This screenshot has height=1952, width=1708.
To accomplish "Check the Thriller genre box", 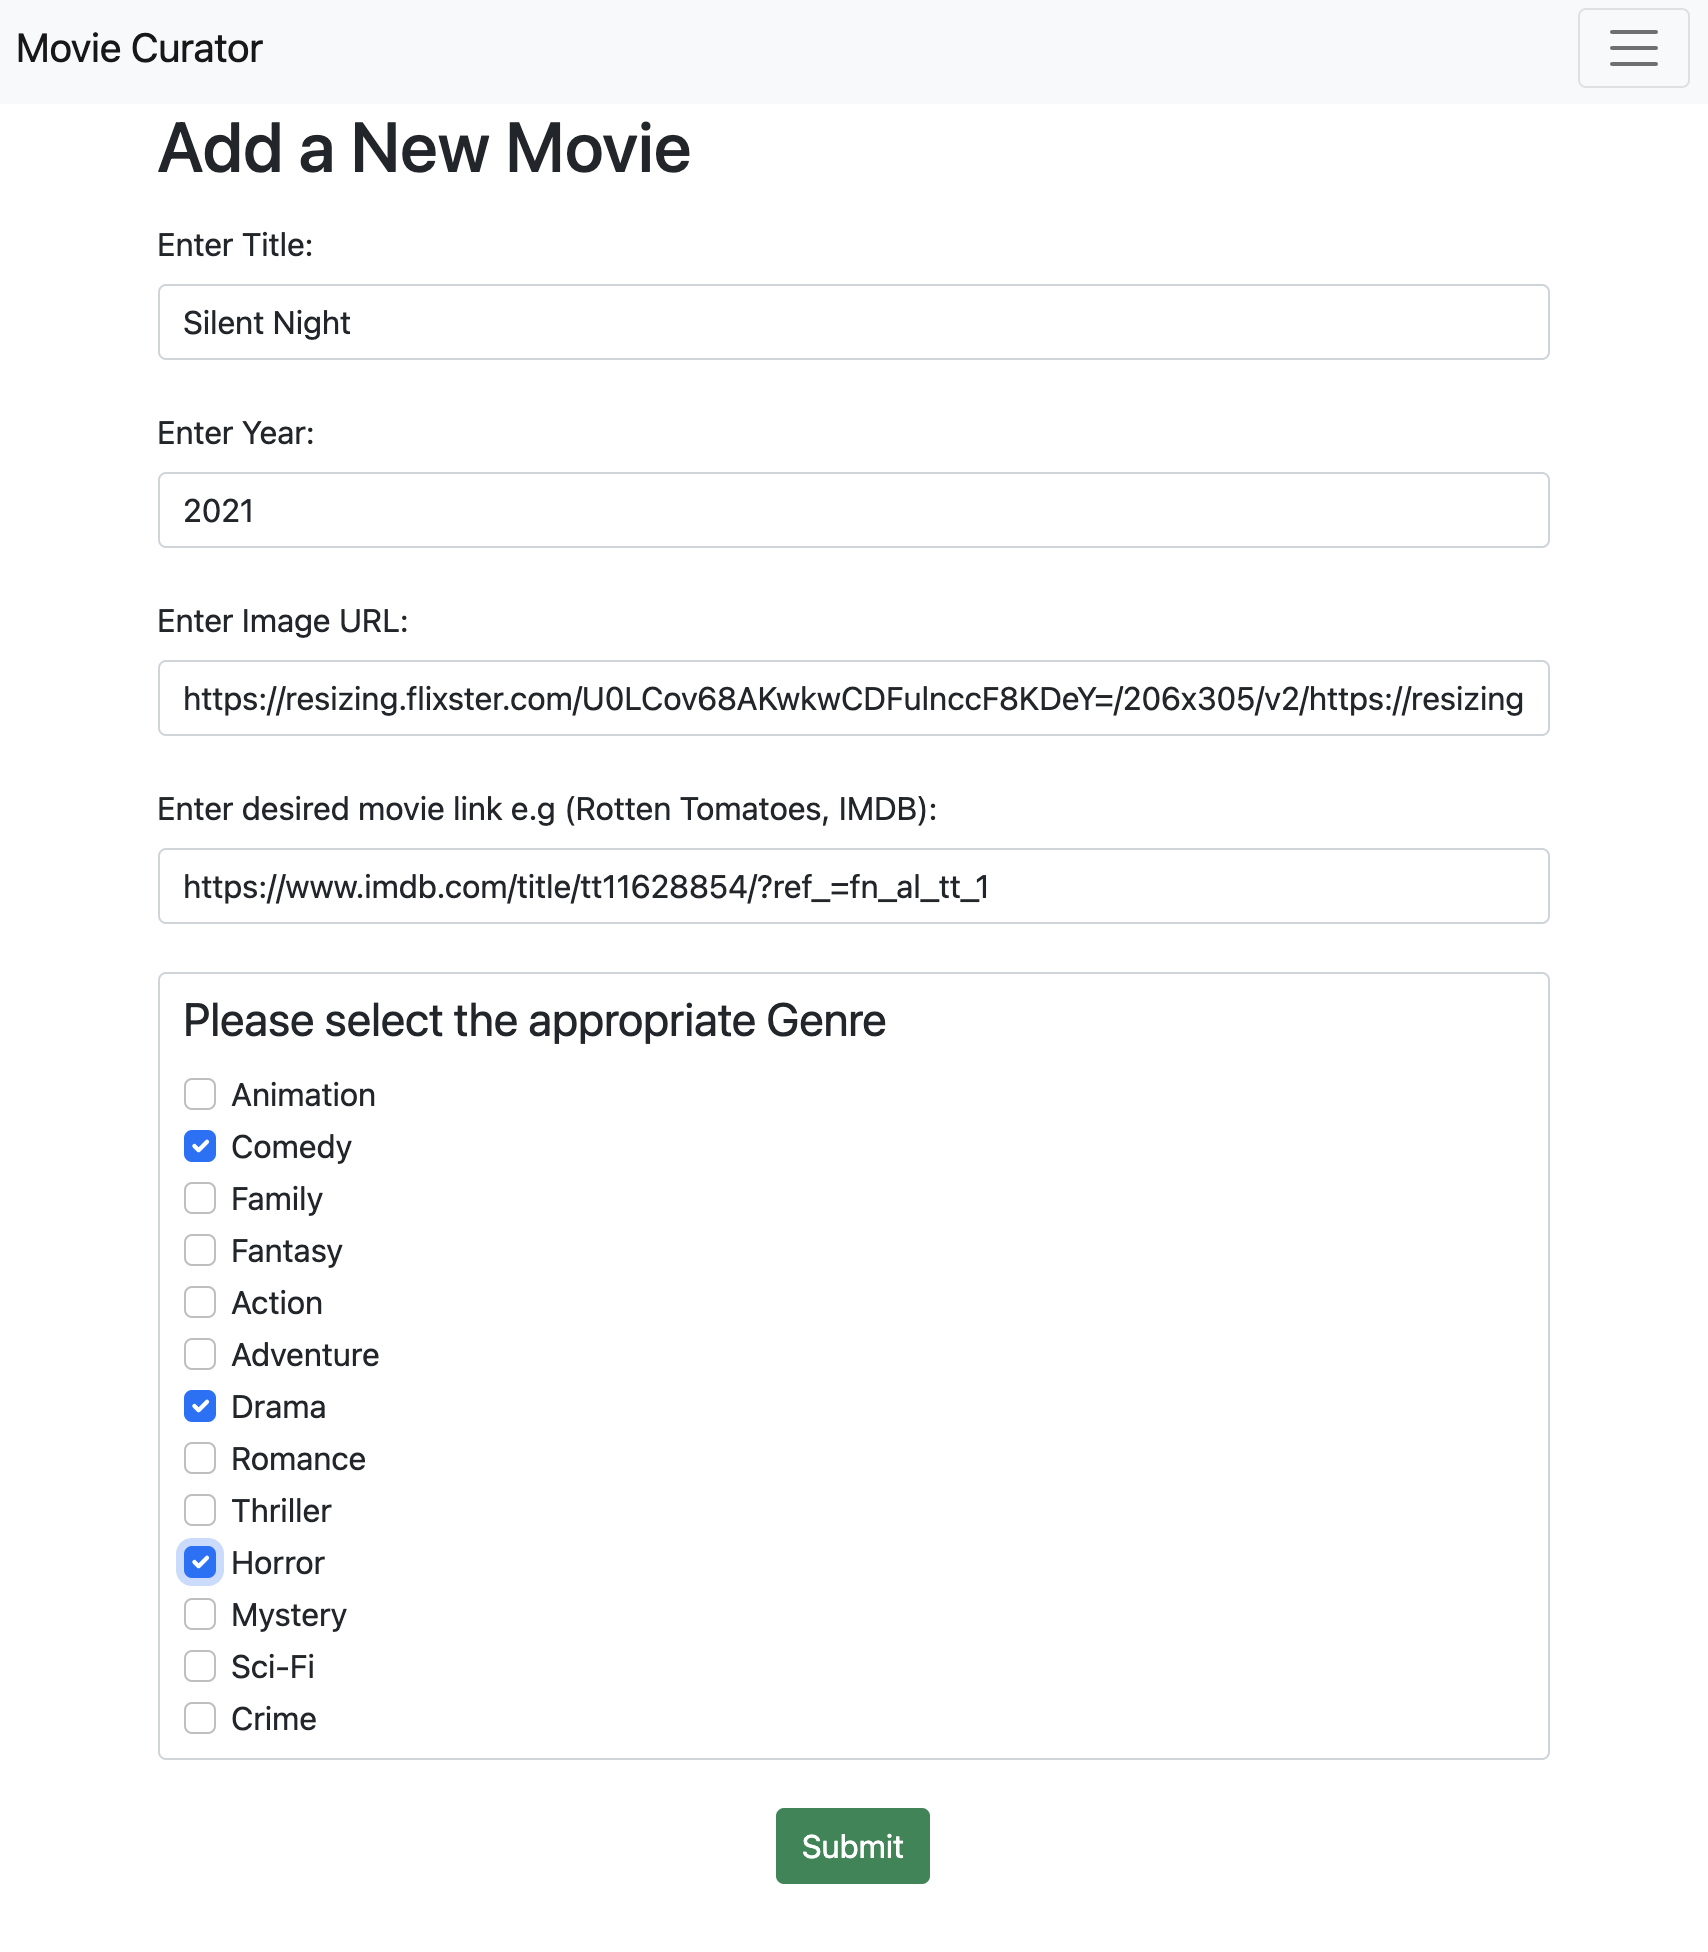I will (x=200, y=1510).
